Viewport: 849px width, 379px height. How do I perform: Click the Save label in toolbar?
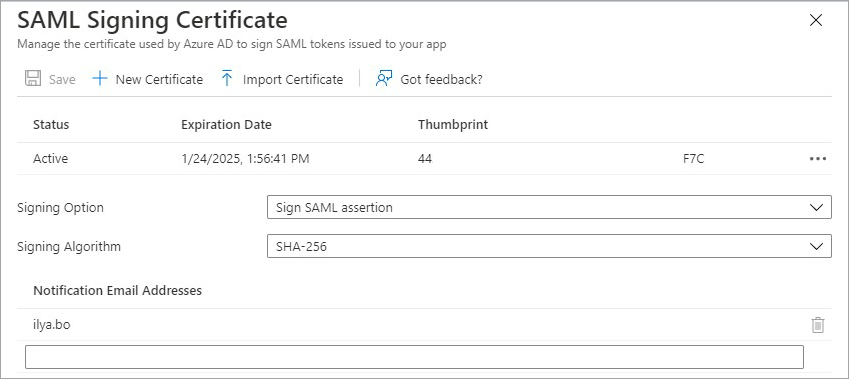62,80
